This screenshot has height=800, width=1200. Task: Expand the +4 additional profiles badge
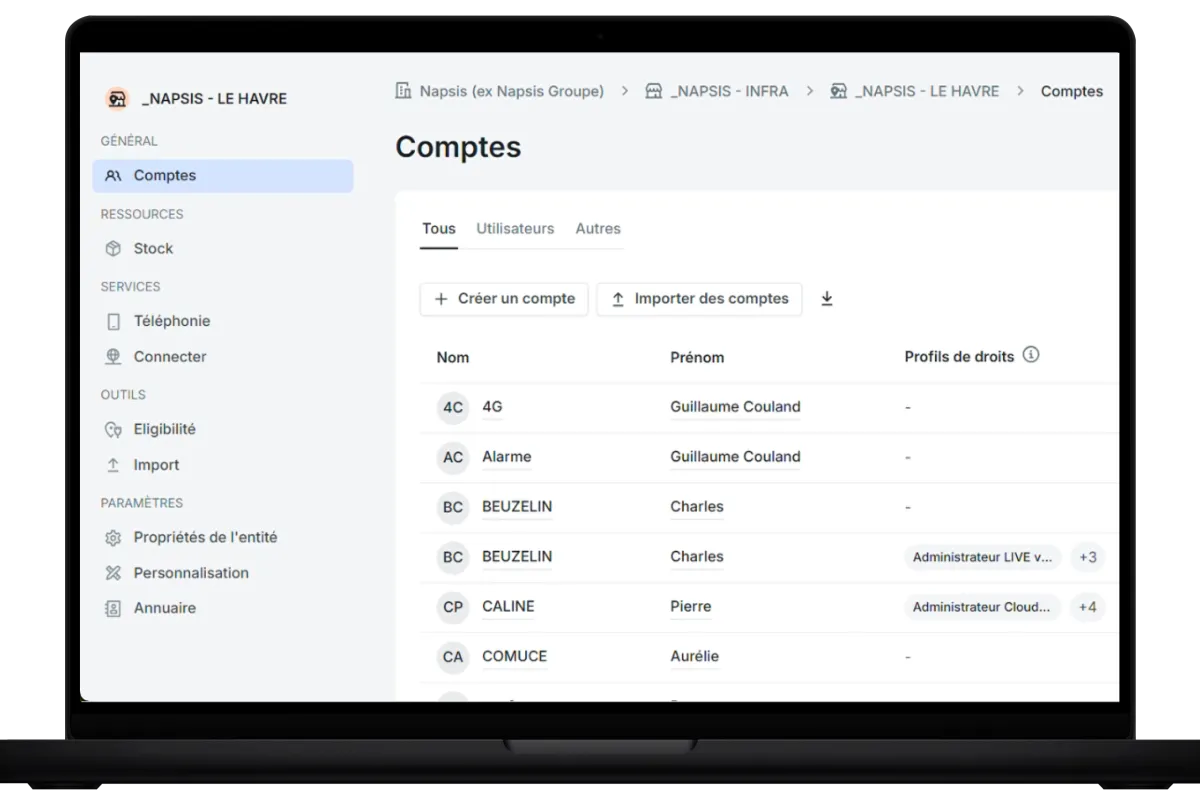(x=1088, y=608)
